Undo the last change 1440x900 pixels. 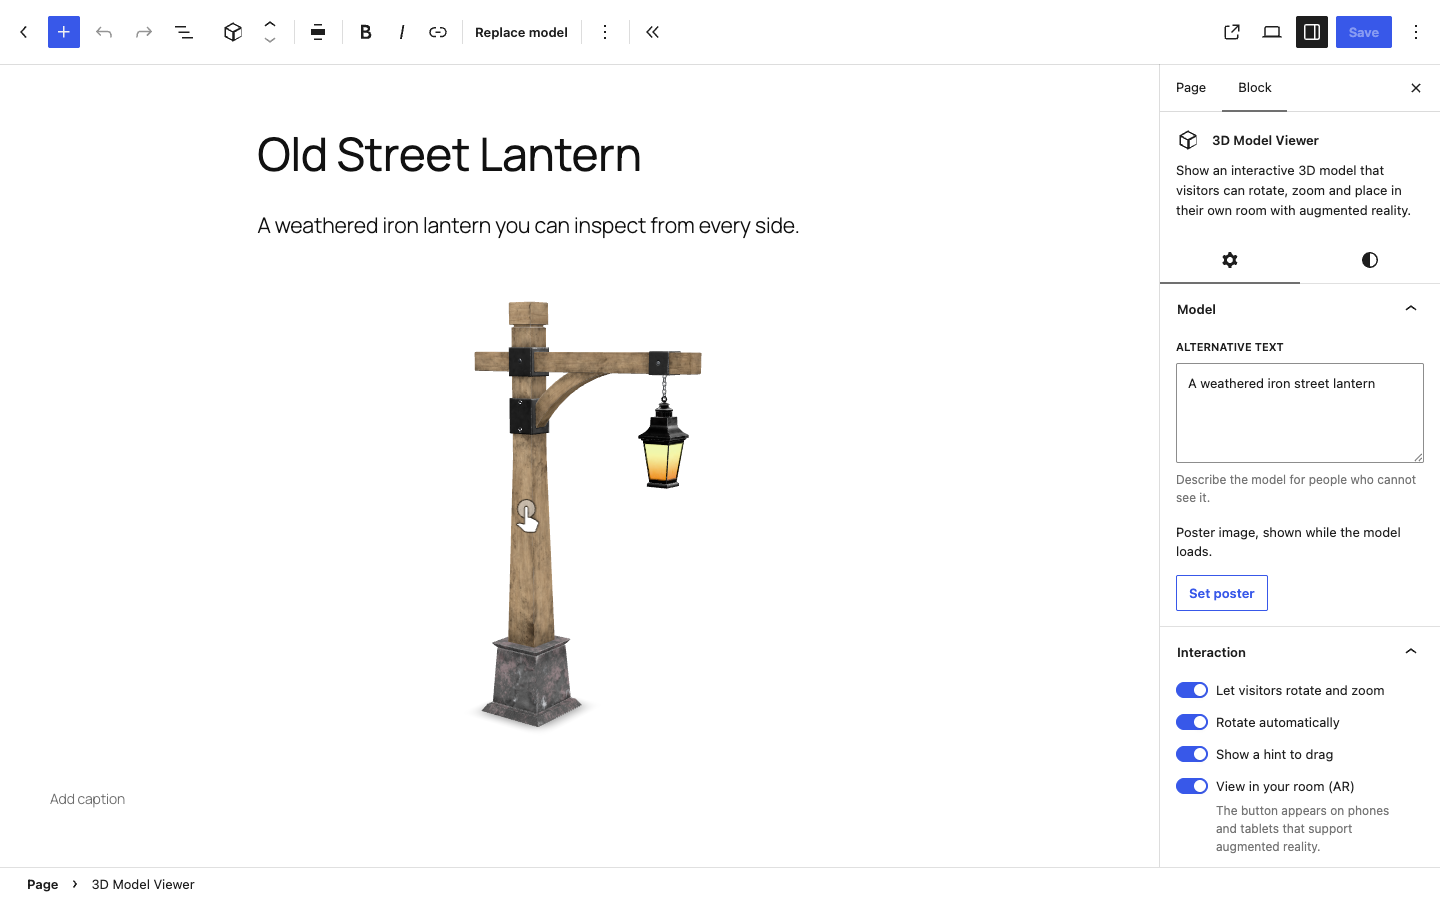tap(104, 32)
